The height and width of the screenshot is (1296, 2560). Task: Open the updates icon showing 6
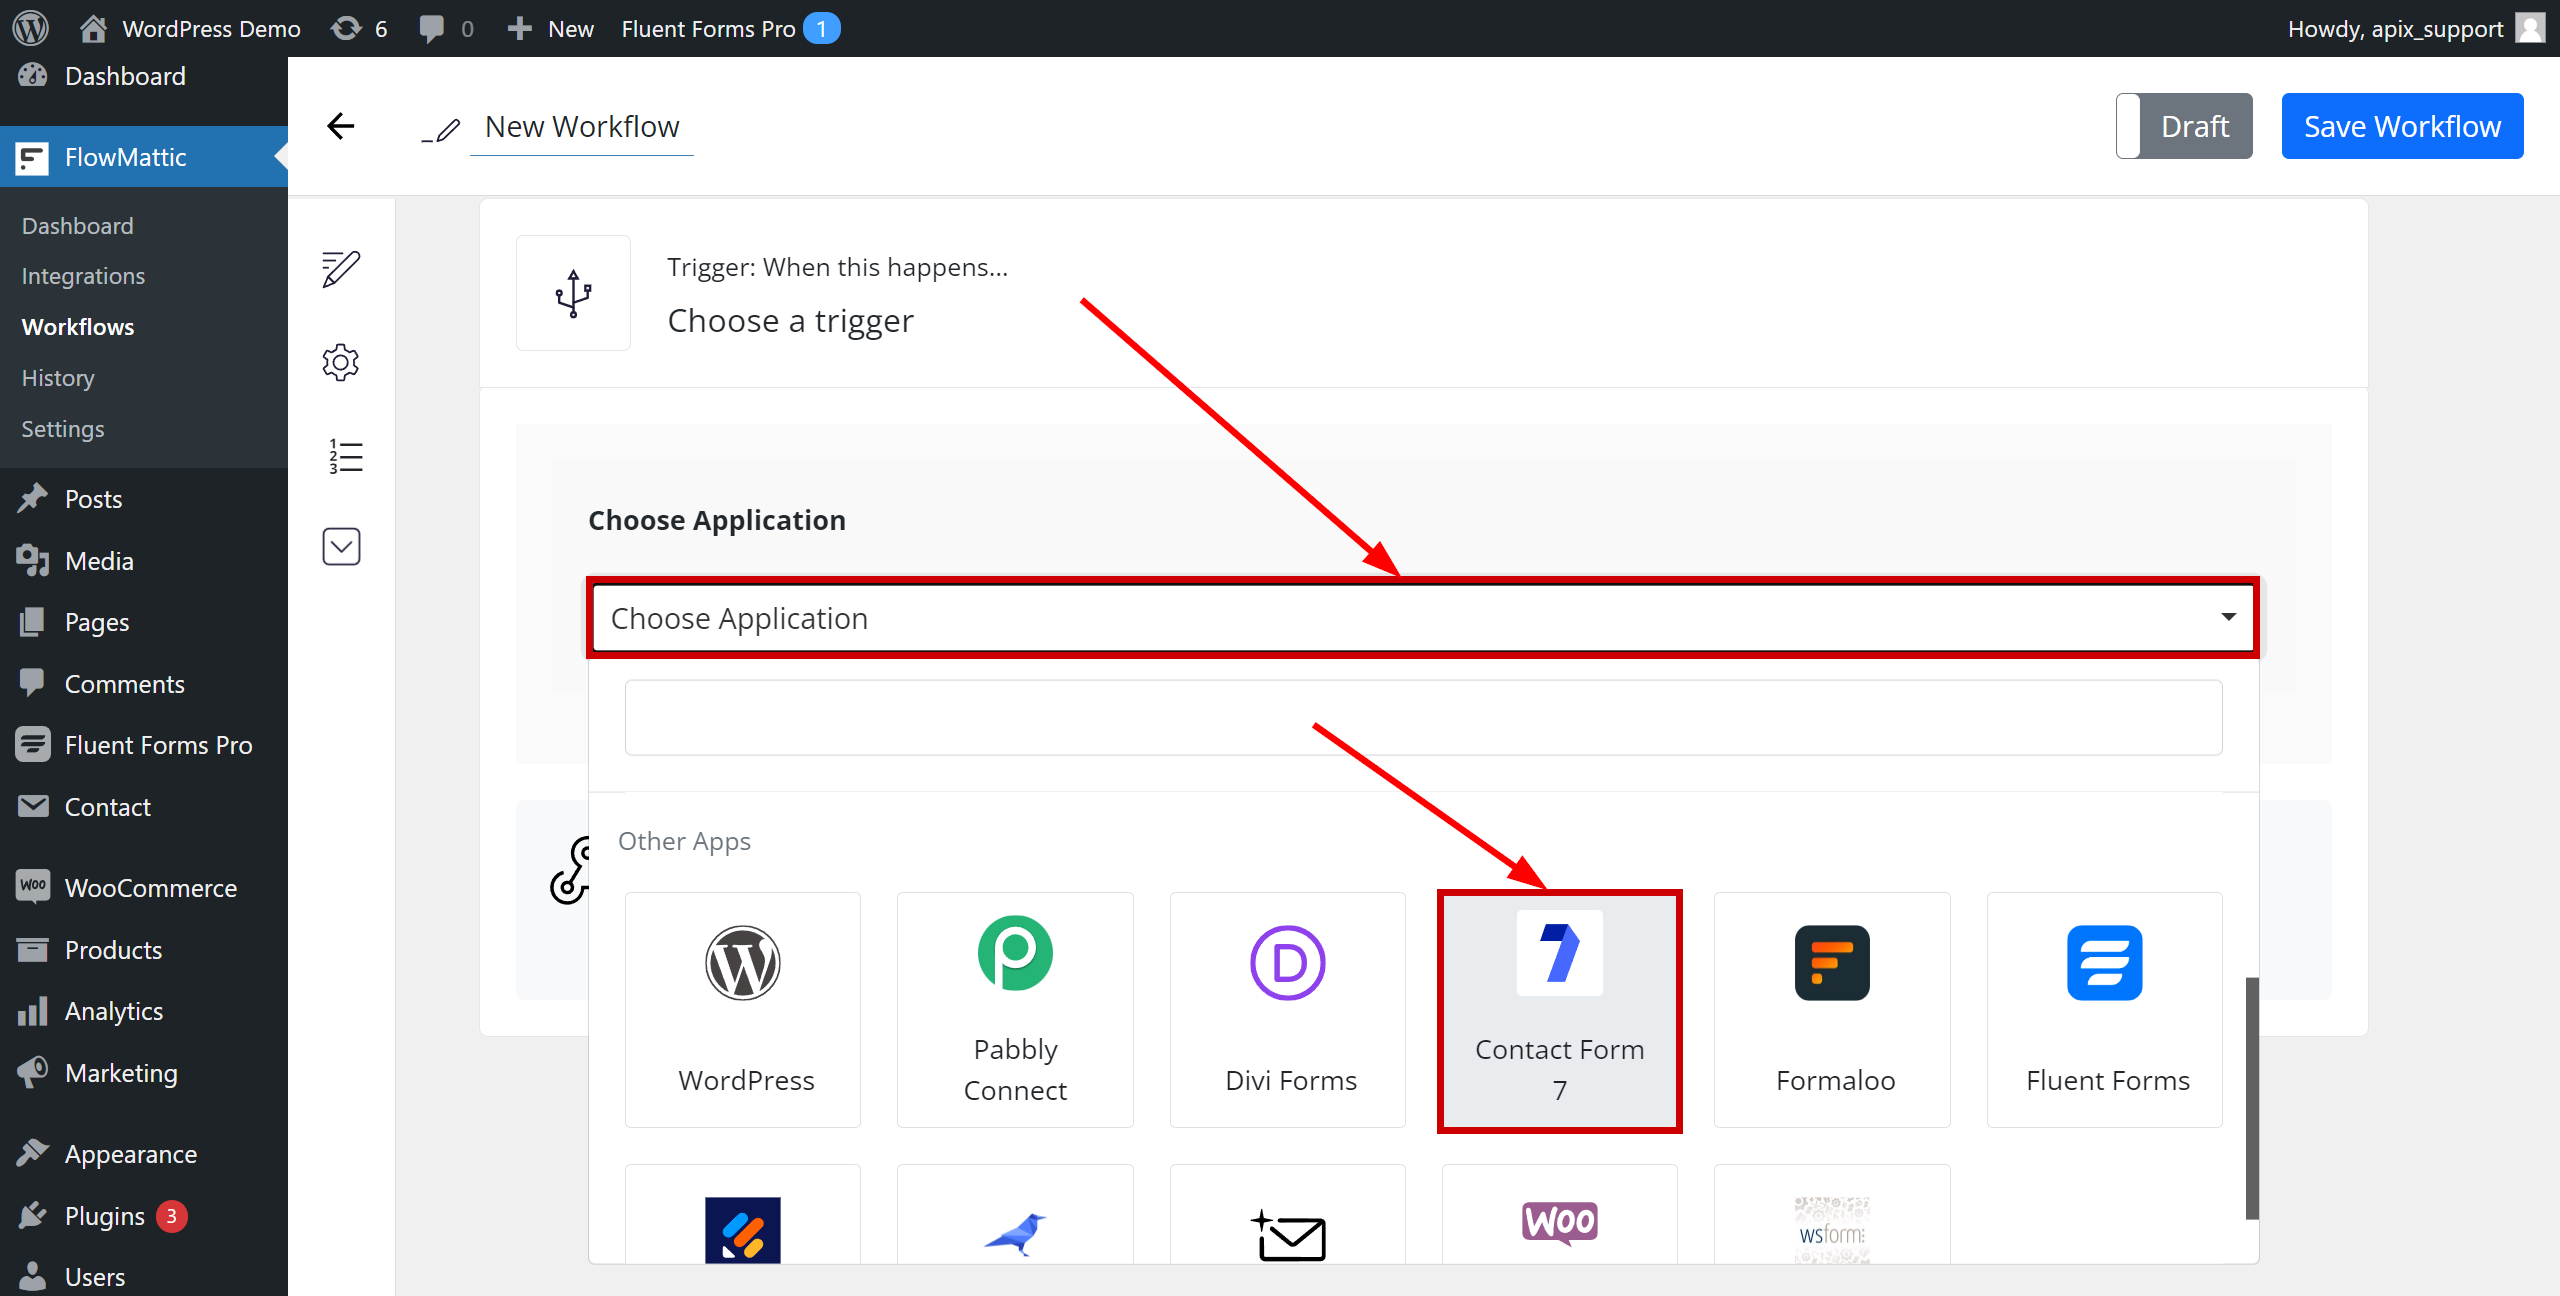(359, 28)
